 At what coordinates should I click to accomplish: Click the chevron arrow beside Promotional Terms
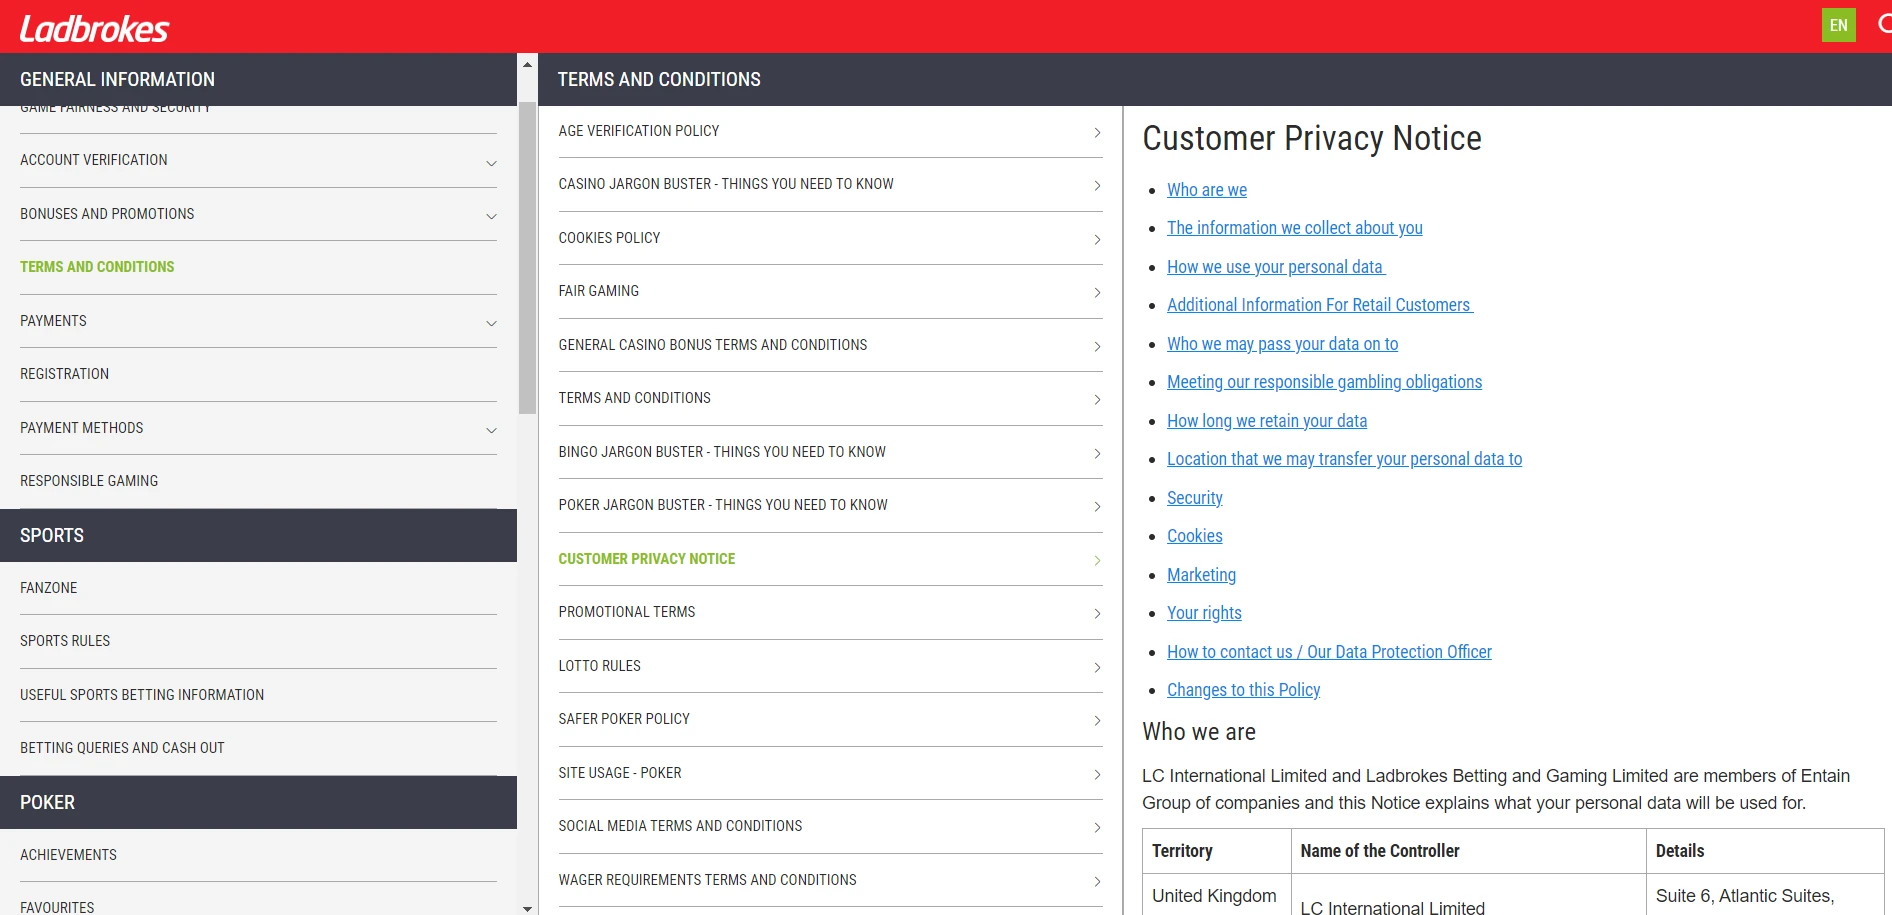[1097, 614]
